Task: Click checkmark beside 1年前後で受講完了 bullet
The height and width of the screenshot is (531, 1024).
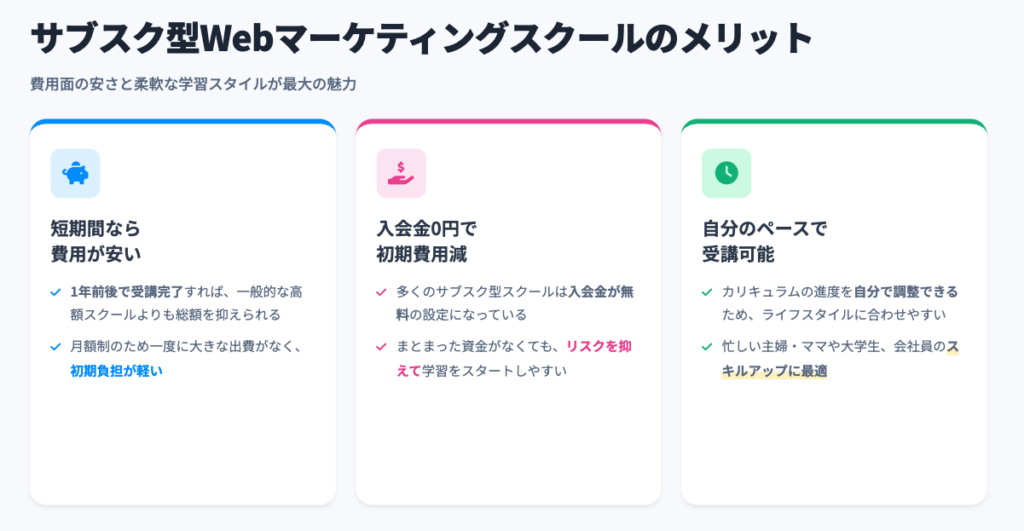Action: pos(56,292)
